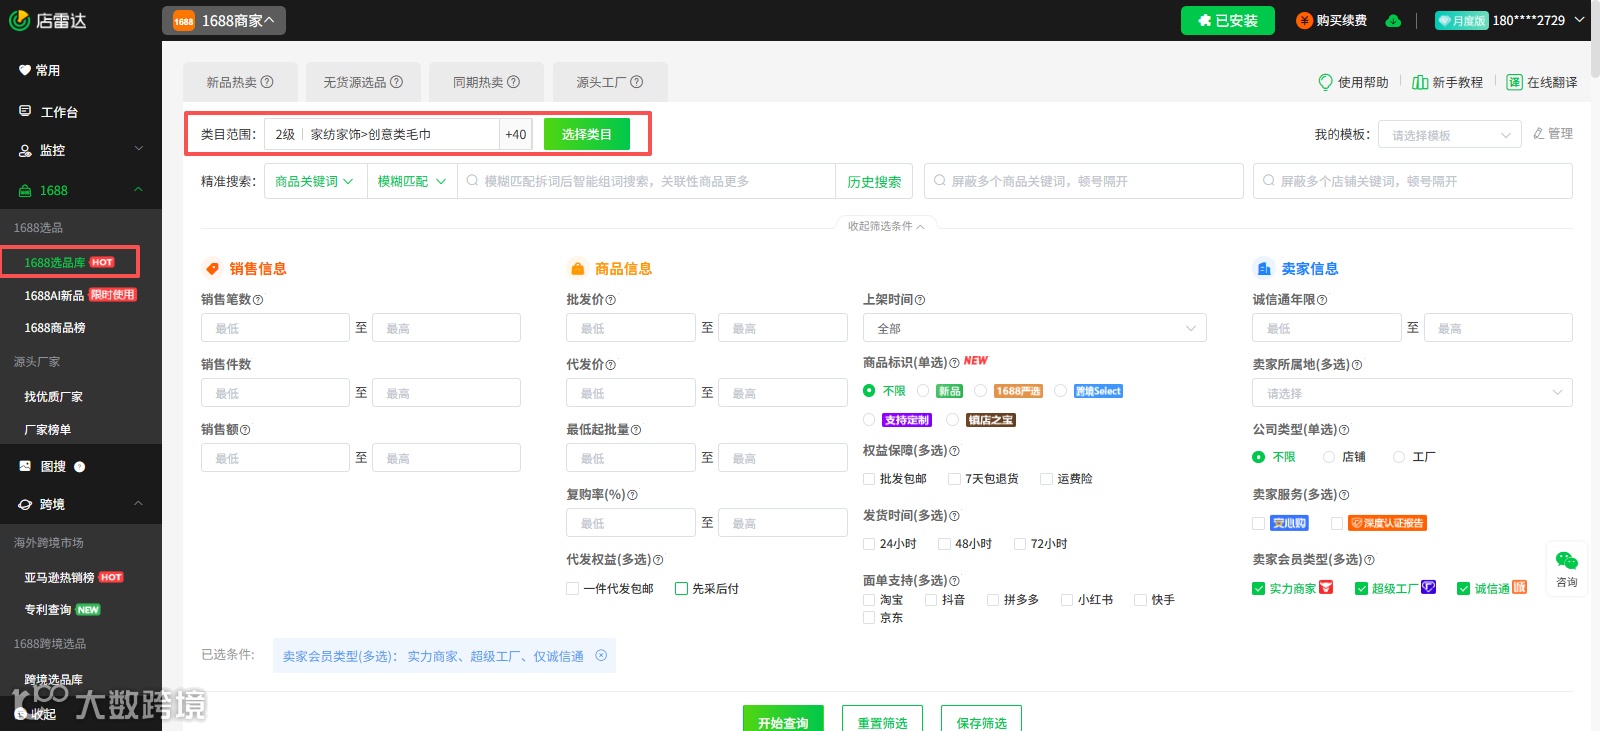The height and width of the screenshot is (731, 1600).
Task: Click the 监控 person icon
Action: tap(25, 151)
